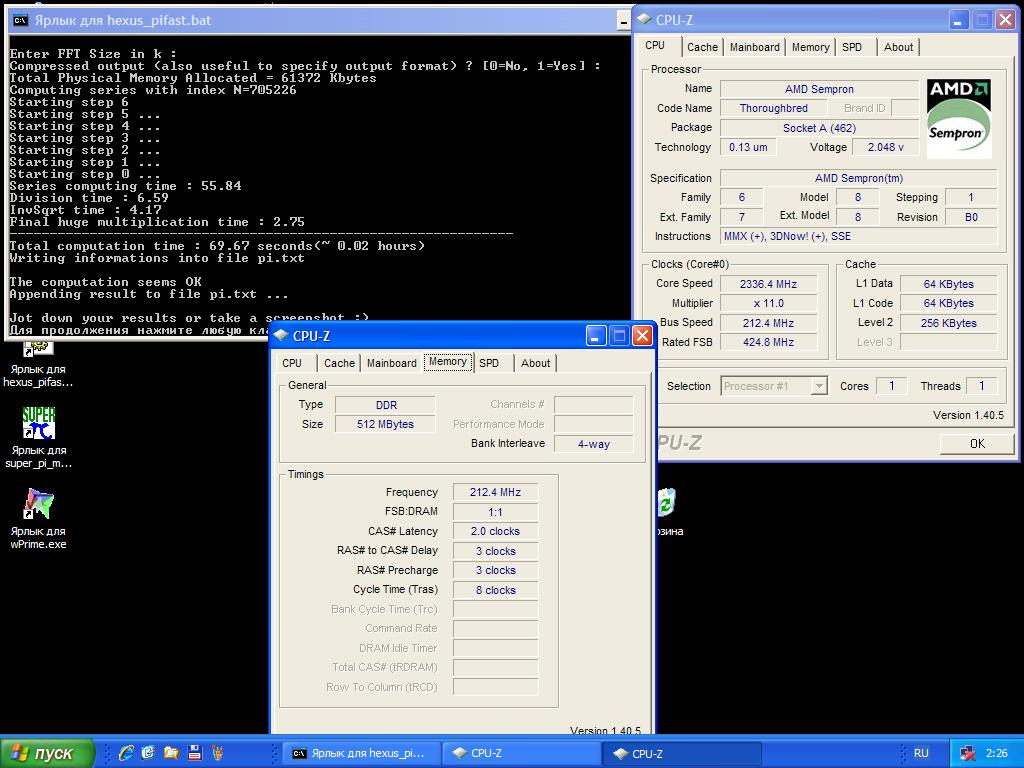Open Mainboard tab in memory window
The width and height of the screenshot is (1024, 768).
(x=391, y=363)
